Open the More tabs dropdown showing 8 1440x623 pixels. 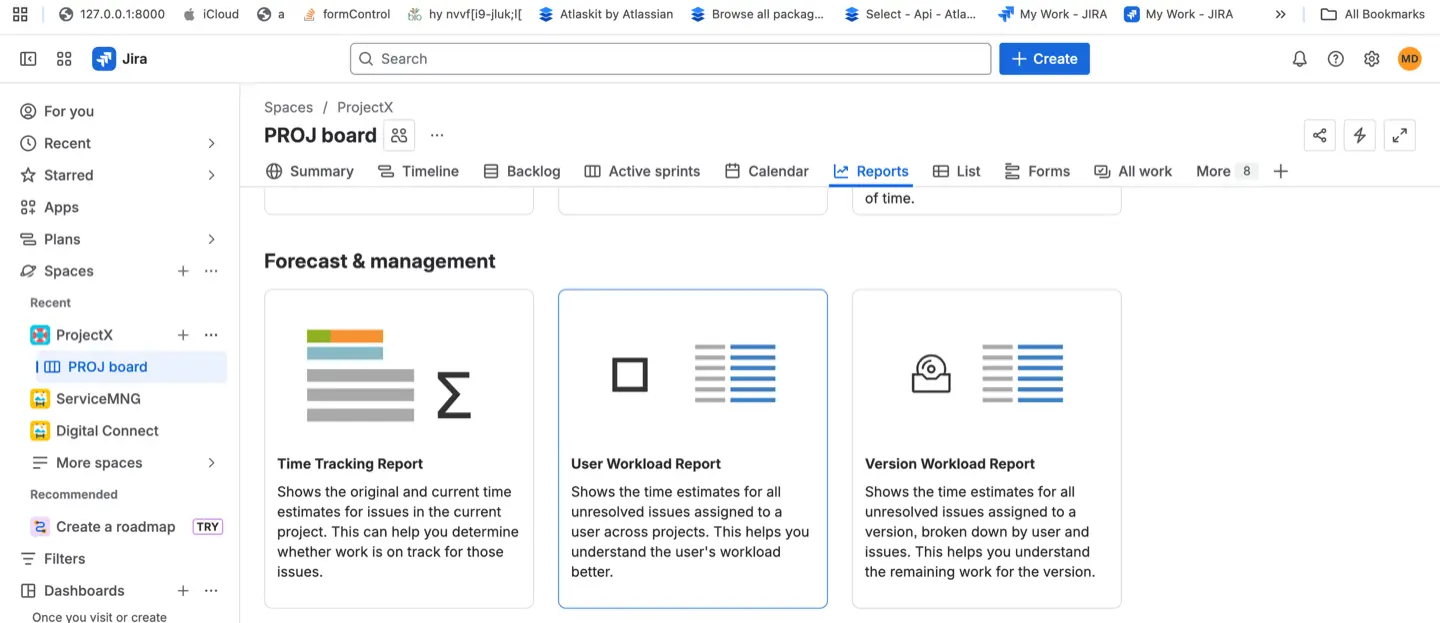pos(1224,171)
